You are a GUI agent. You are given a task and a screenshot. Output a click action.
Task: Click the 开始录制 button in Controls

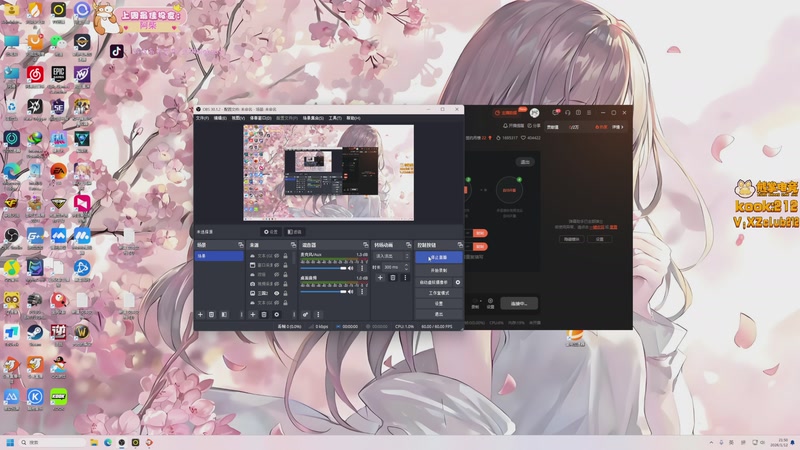click(439, 270)
